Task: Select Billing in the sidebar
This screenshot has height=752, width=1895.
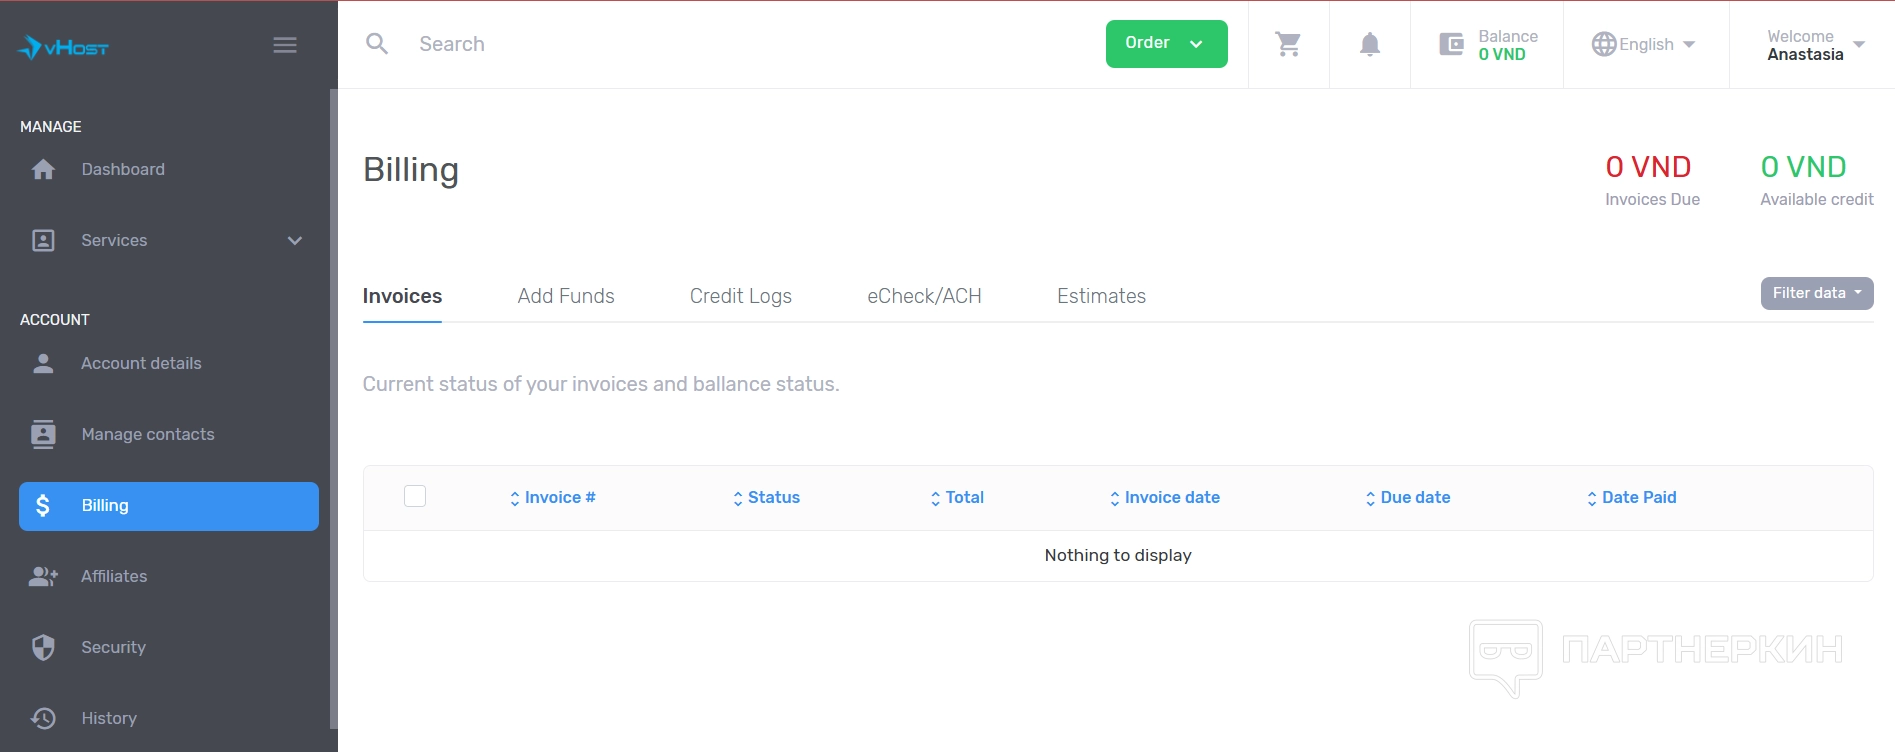Action: (x=169, y=506)
